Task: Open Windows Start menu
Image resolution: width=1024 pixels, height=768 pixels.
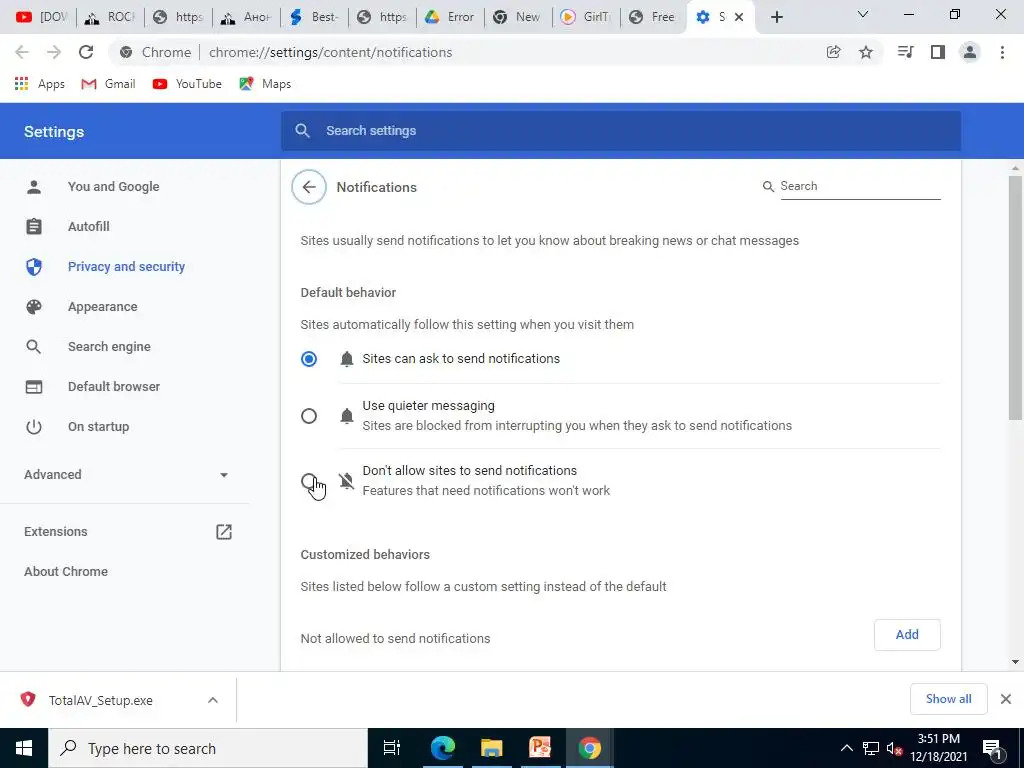Action: 24,748
